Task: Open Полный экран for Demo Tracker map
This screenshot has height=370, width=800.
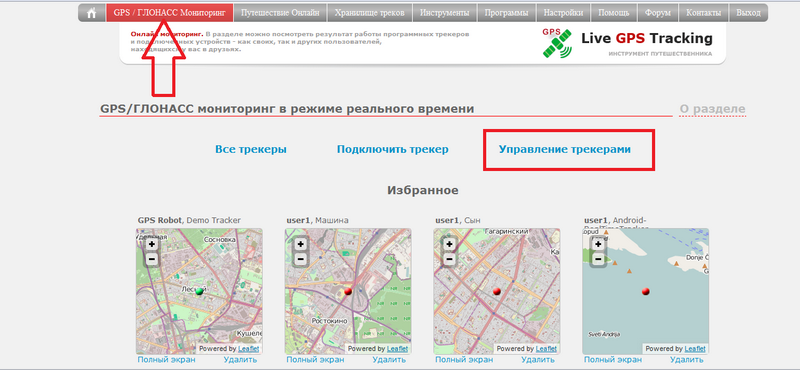Action: coord(166,360)
